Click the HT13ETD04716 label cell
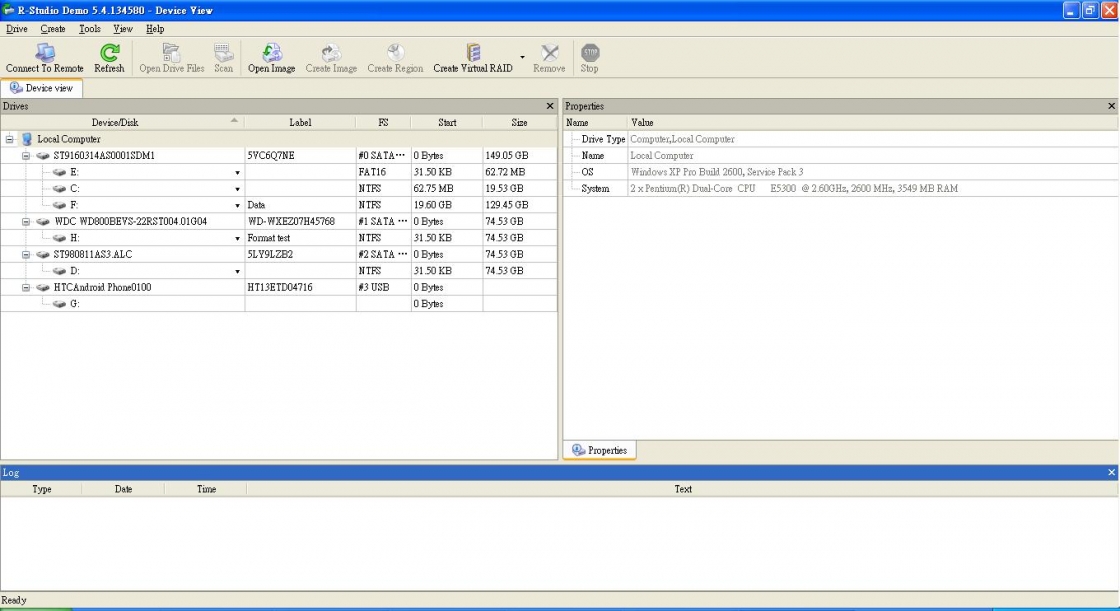The image size is (1120, 611). (x=300, y=287)
